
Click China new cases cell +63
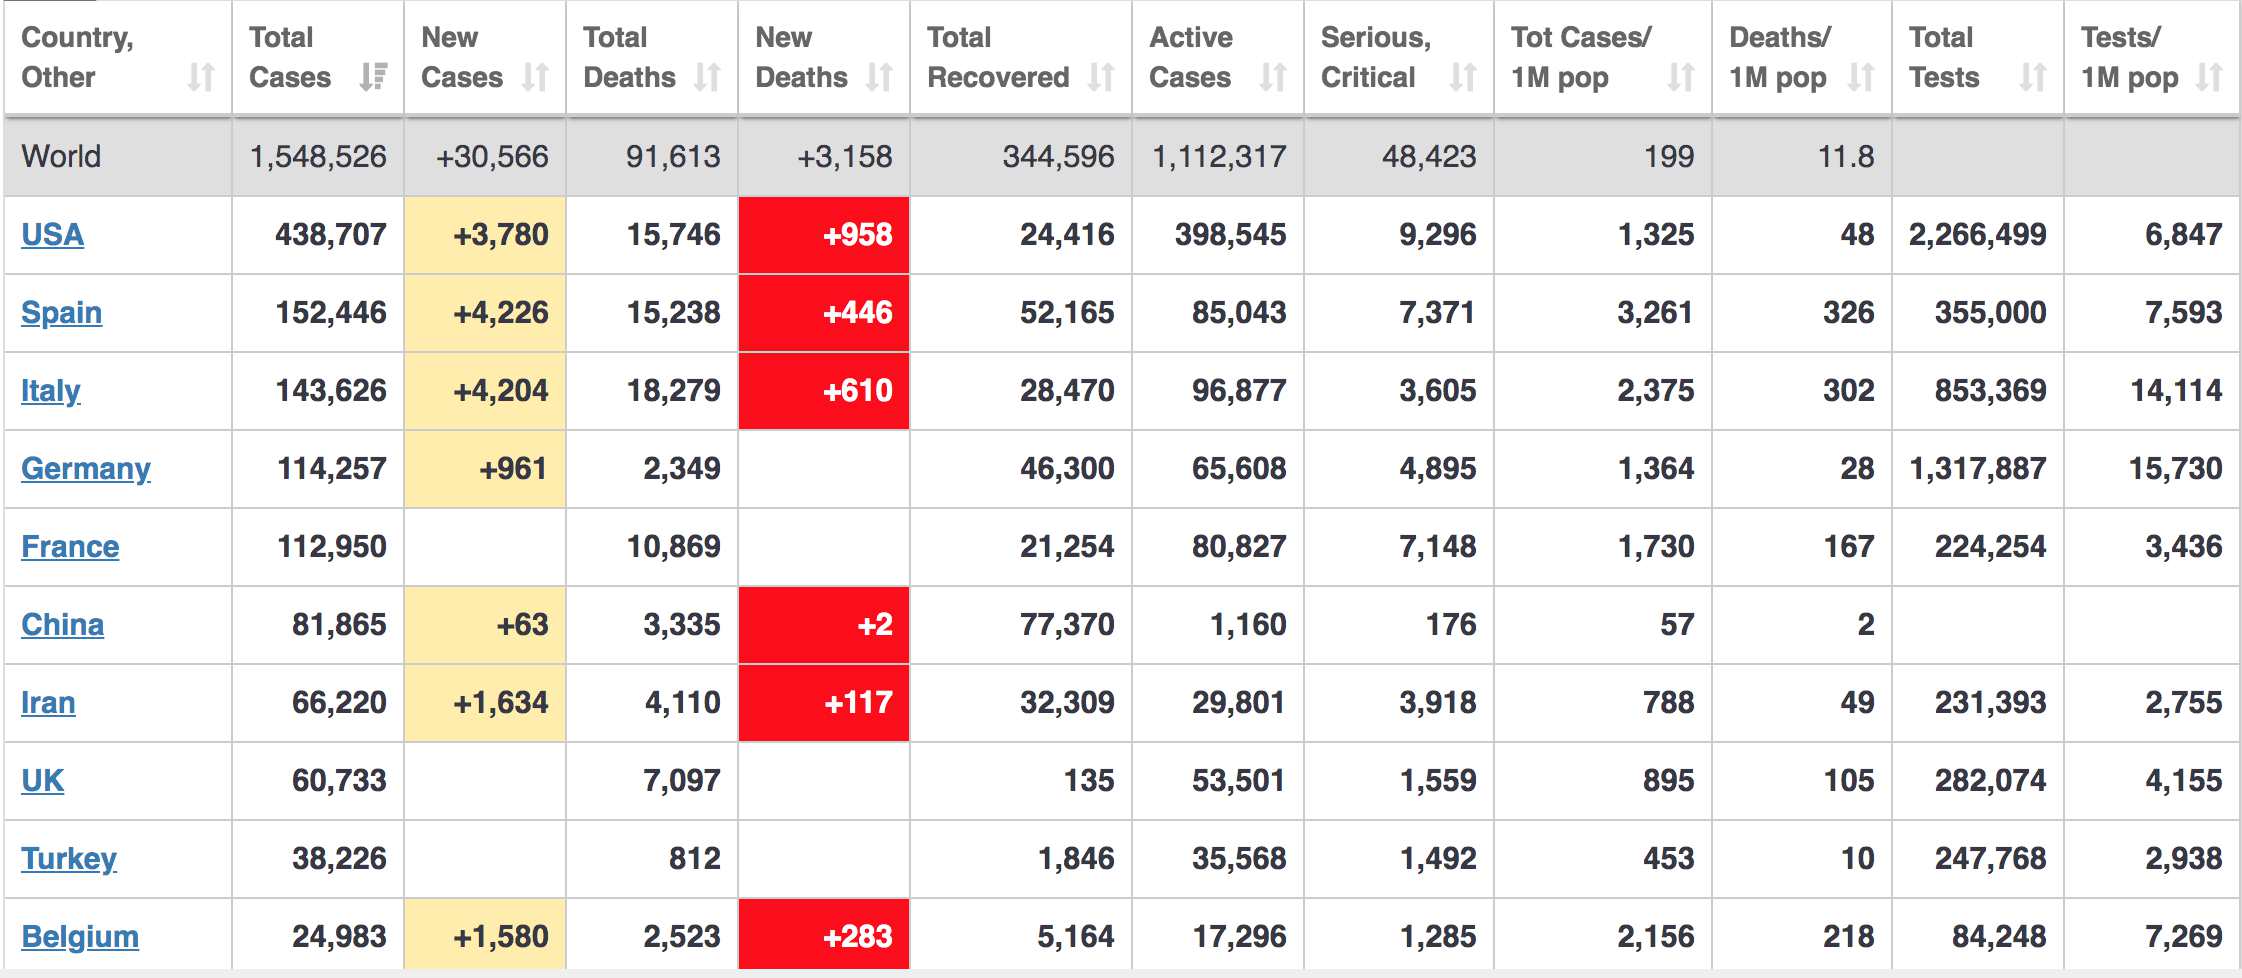pos(485,625)
